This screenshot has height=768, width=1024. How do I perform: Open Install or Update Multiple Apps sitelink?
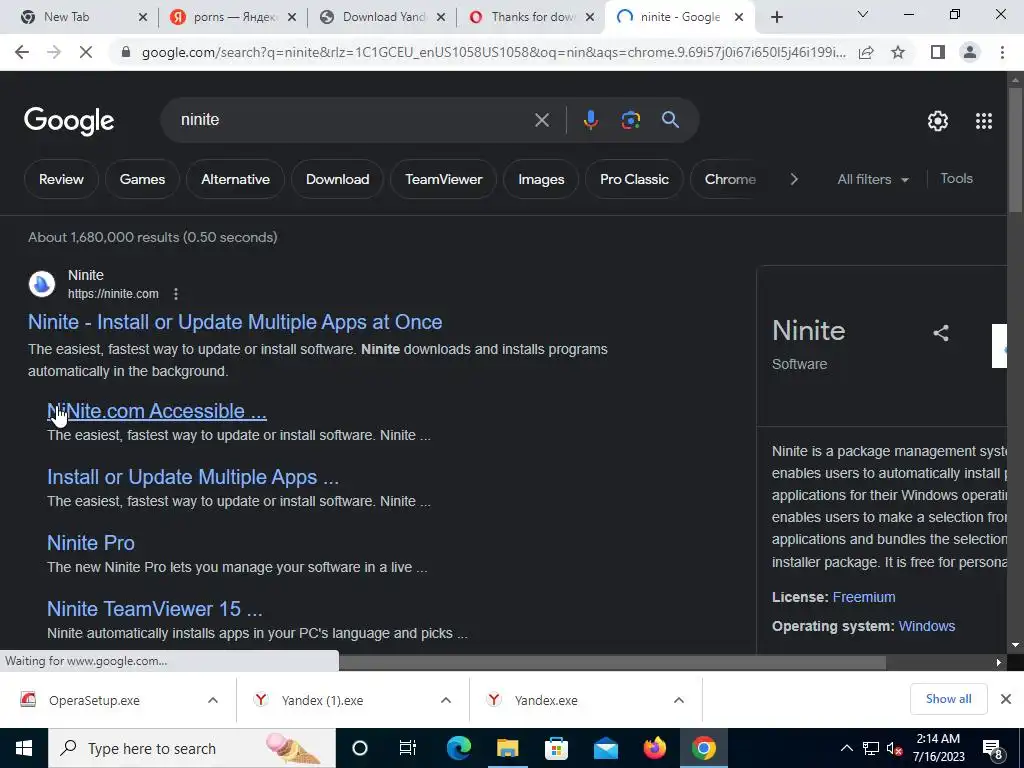click(193, 477)
